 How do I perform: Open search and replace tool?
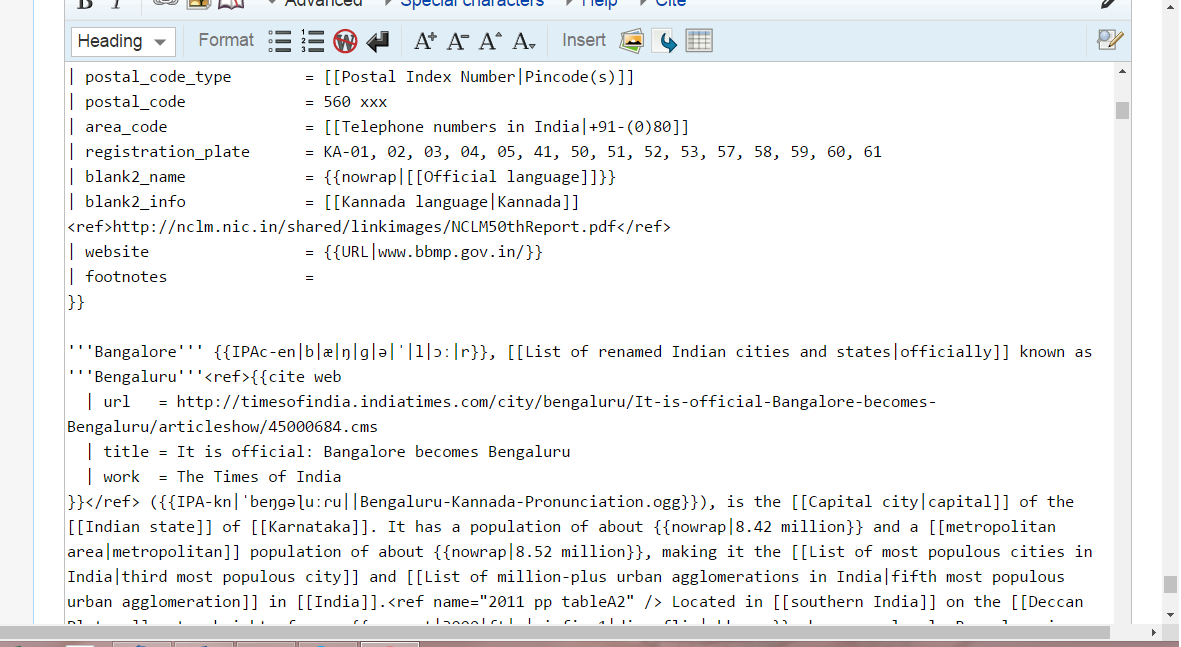[x=1110, y=41]
